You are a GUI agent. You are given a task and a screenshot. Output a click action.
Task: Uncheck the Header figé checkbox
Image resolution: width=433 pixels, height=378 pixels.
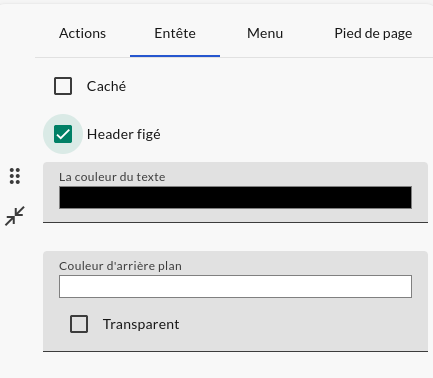pos(63,134)
